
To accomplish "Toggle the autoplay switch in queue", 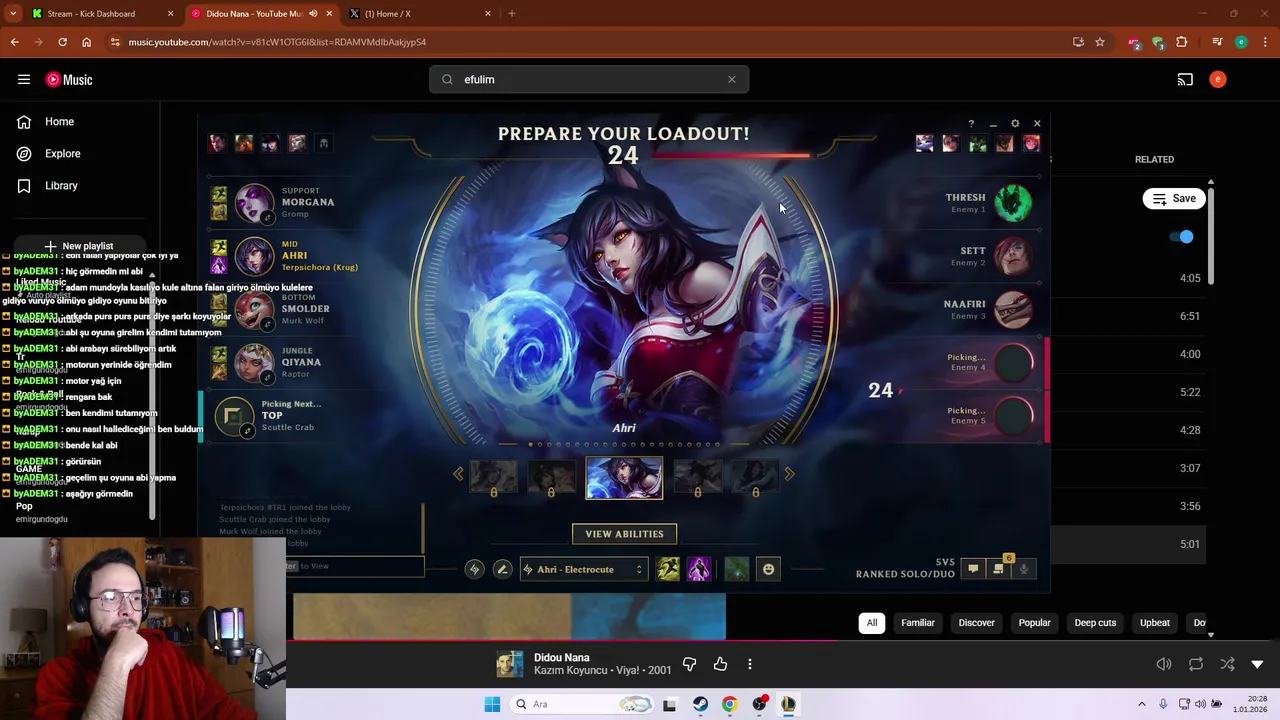I will (x=1181, y=237).
